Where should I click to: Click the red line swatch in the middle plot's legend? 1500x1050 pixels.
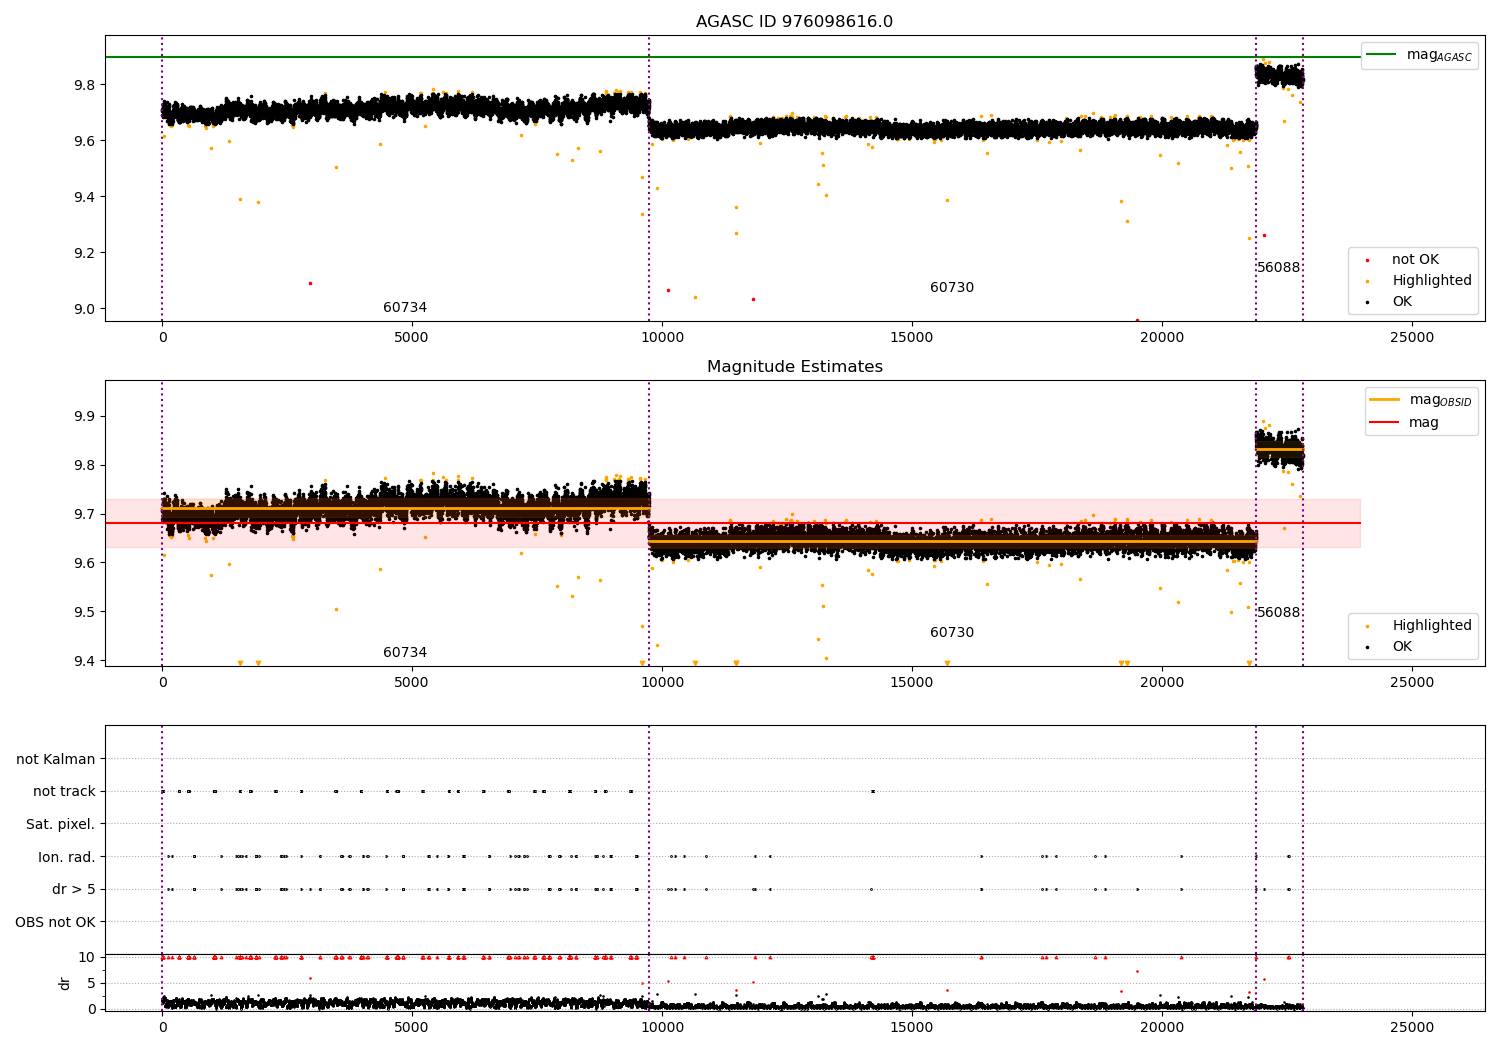tap(1384, 422)
